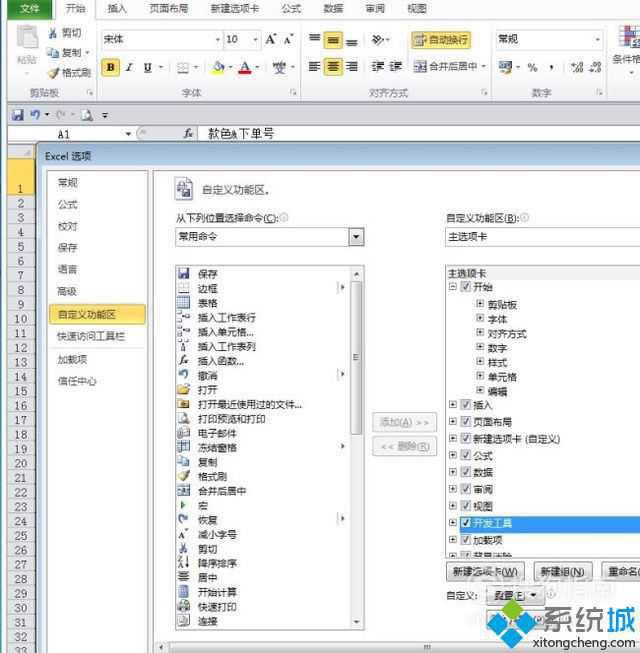The height and width of the screenshot is (653, 640).
Task: Click the Decrease font size icon
Action: [x=288, y=40]
